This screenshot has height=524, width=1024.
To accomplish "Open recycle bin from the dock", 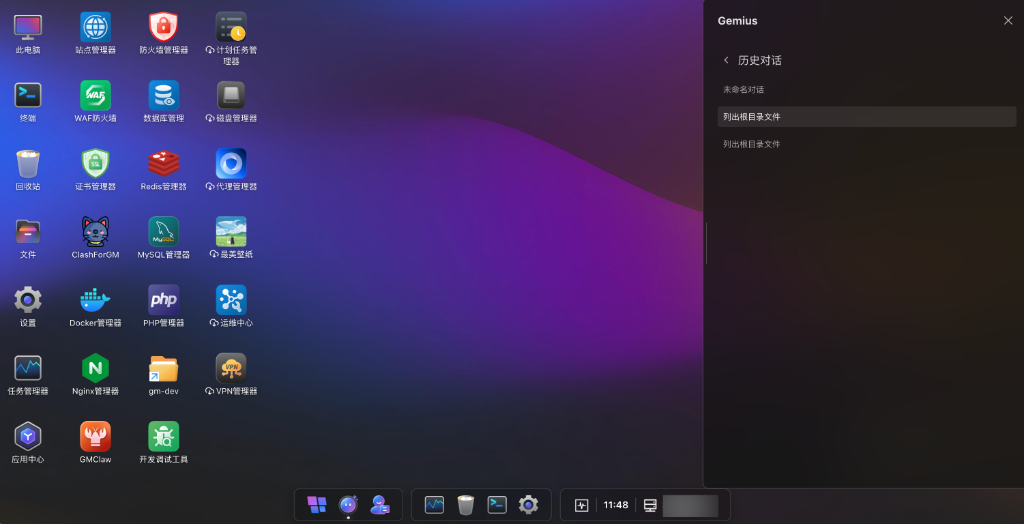I will click(x=466, y=504).
